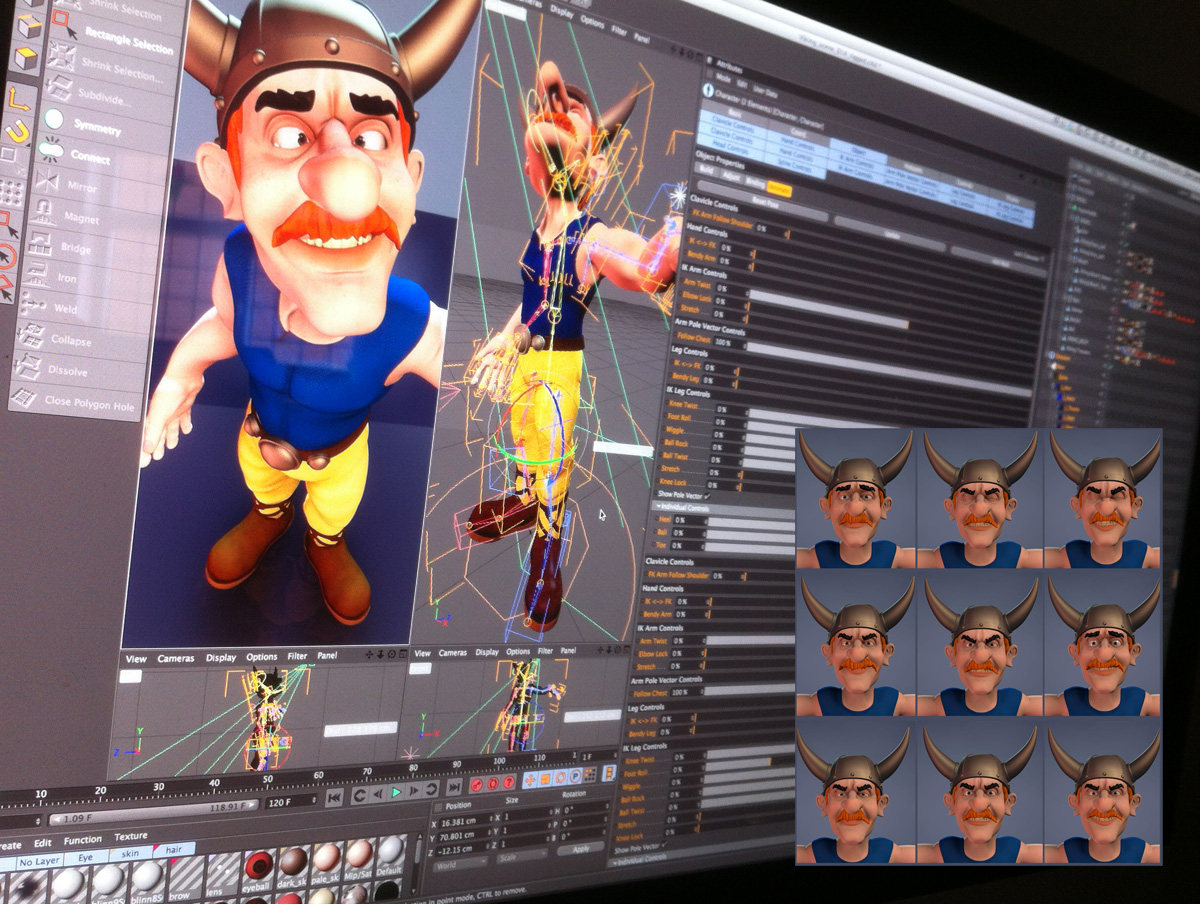Screen dimensions: 1200x904
Task: Uncheck the upper Show Pole Vector checkbox
Action: [x=707, y=495]
